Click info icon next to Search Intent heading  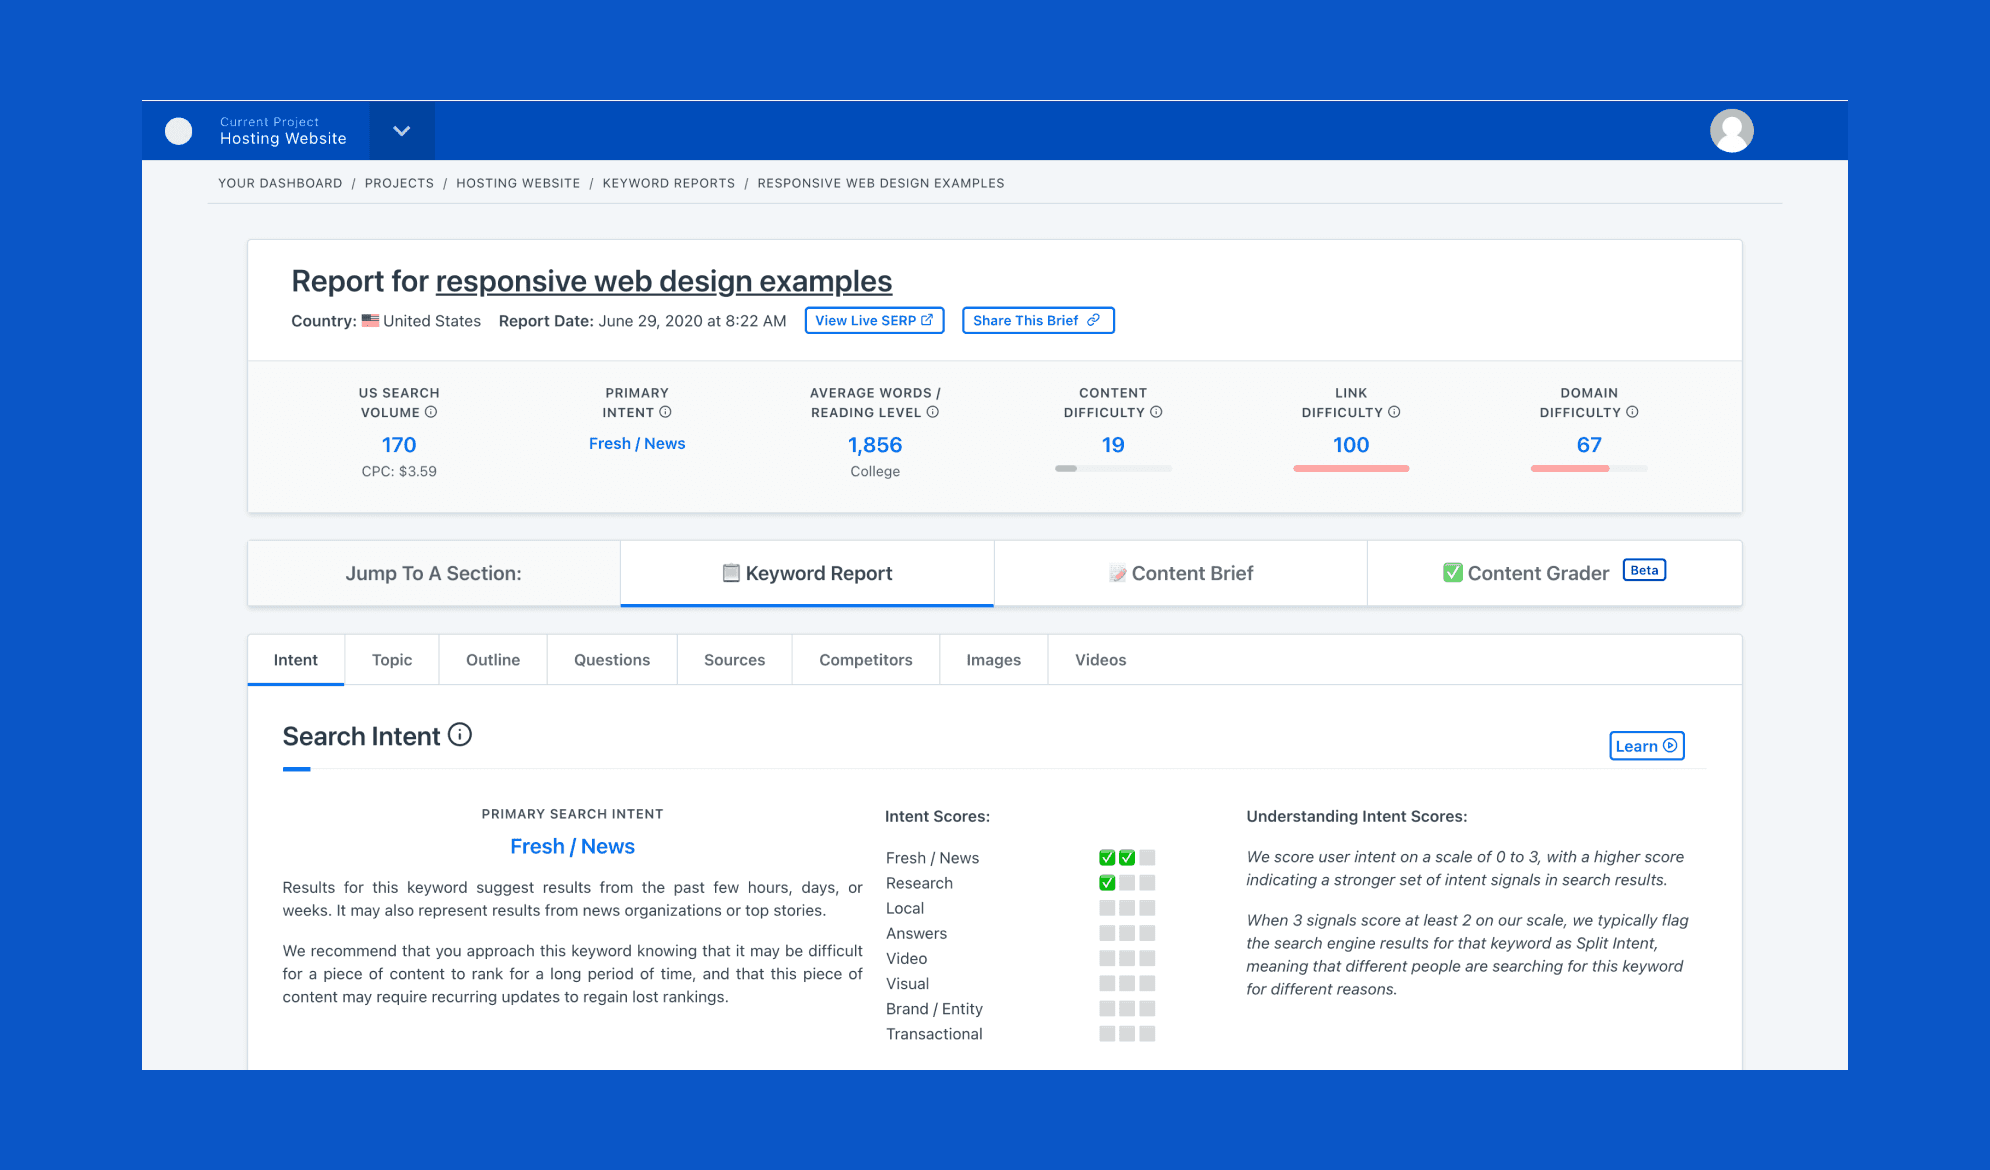[x=460, y=735]
